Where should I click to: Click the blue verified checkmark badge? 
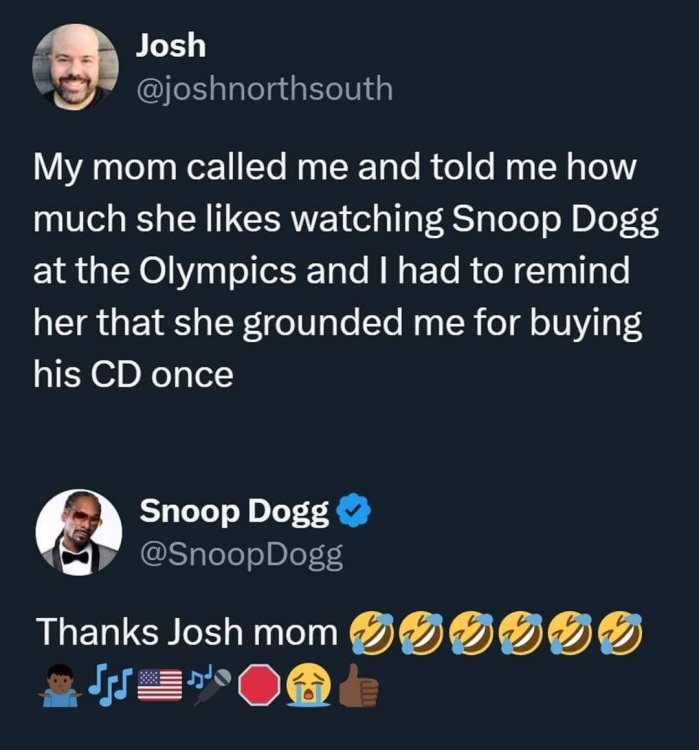pyautogui.click(x=354, y=510)
